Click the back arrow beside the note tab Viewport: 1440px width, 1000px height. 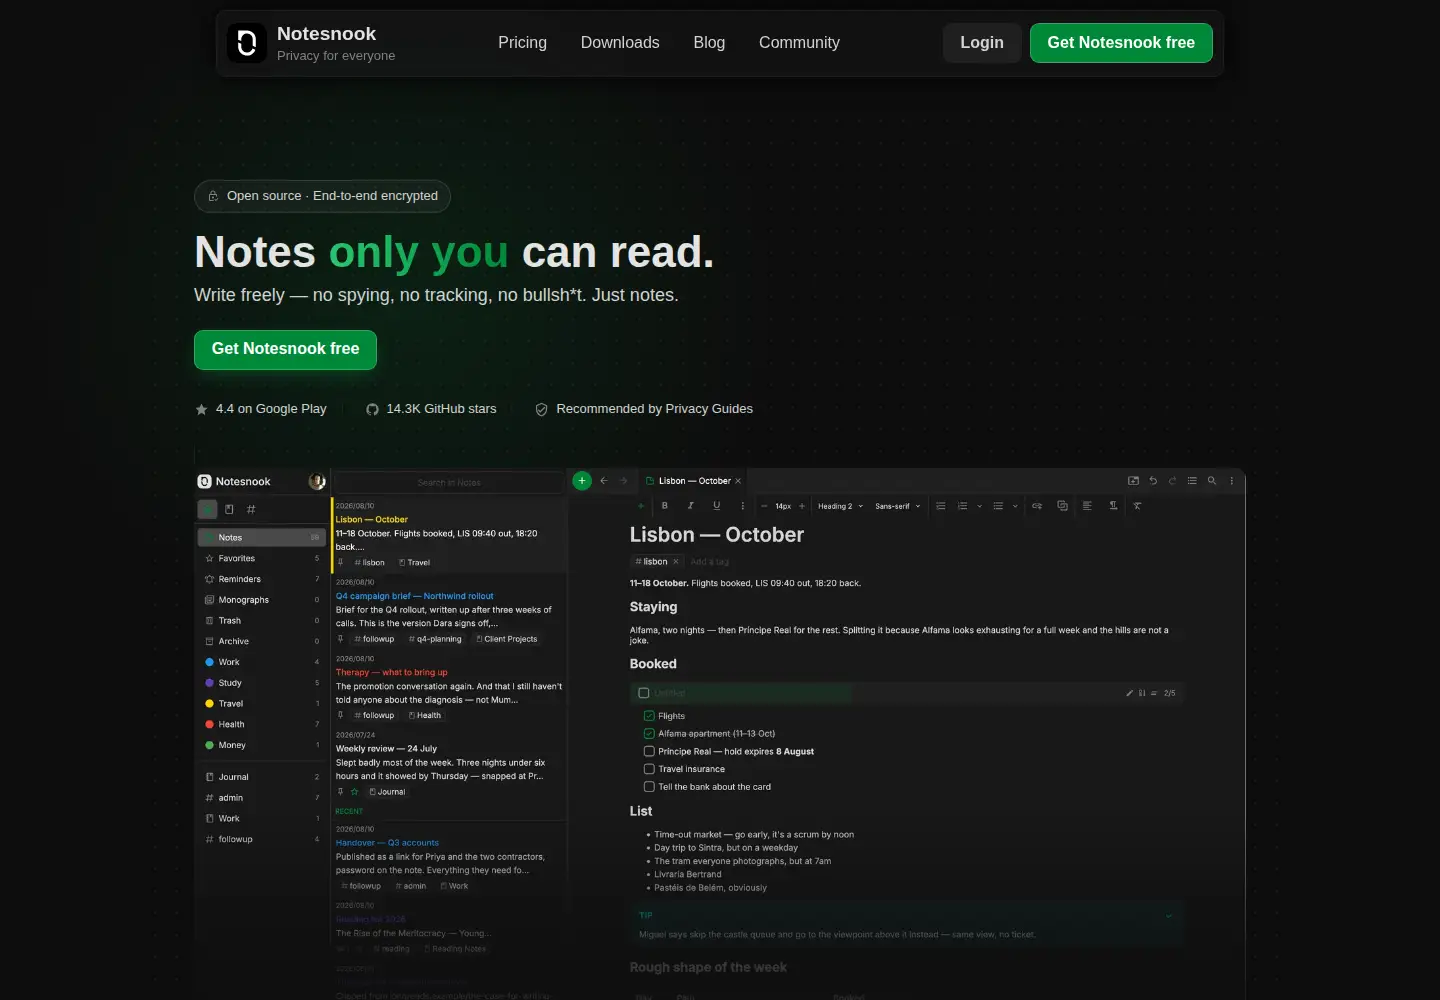604,481
